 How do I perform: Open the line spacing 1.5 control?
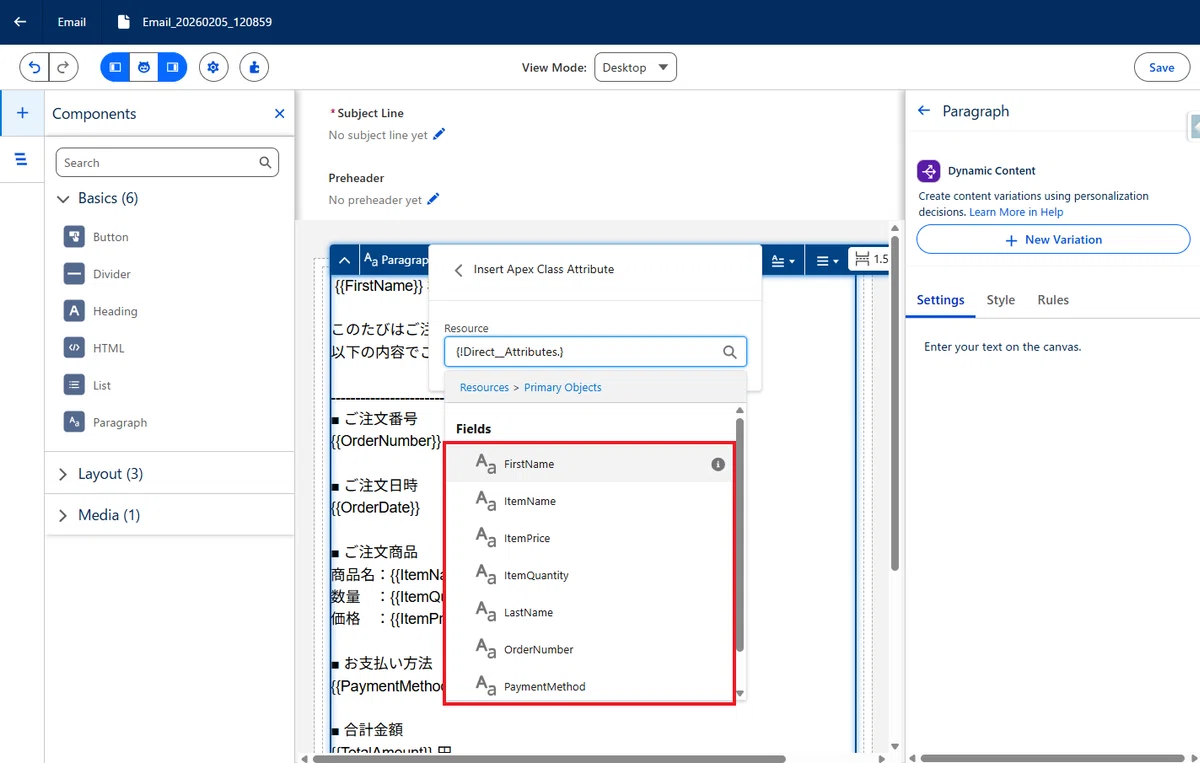click(870, 260)
